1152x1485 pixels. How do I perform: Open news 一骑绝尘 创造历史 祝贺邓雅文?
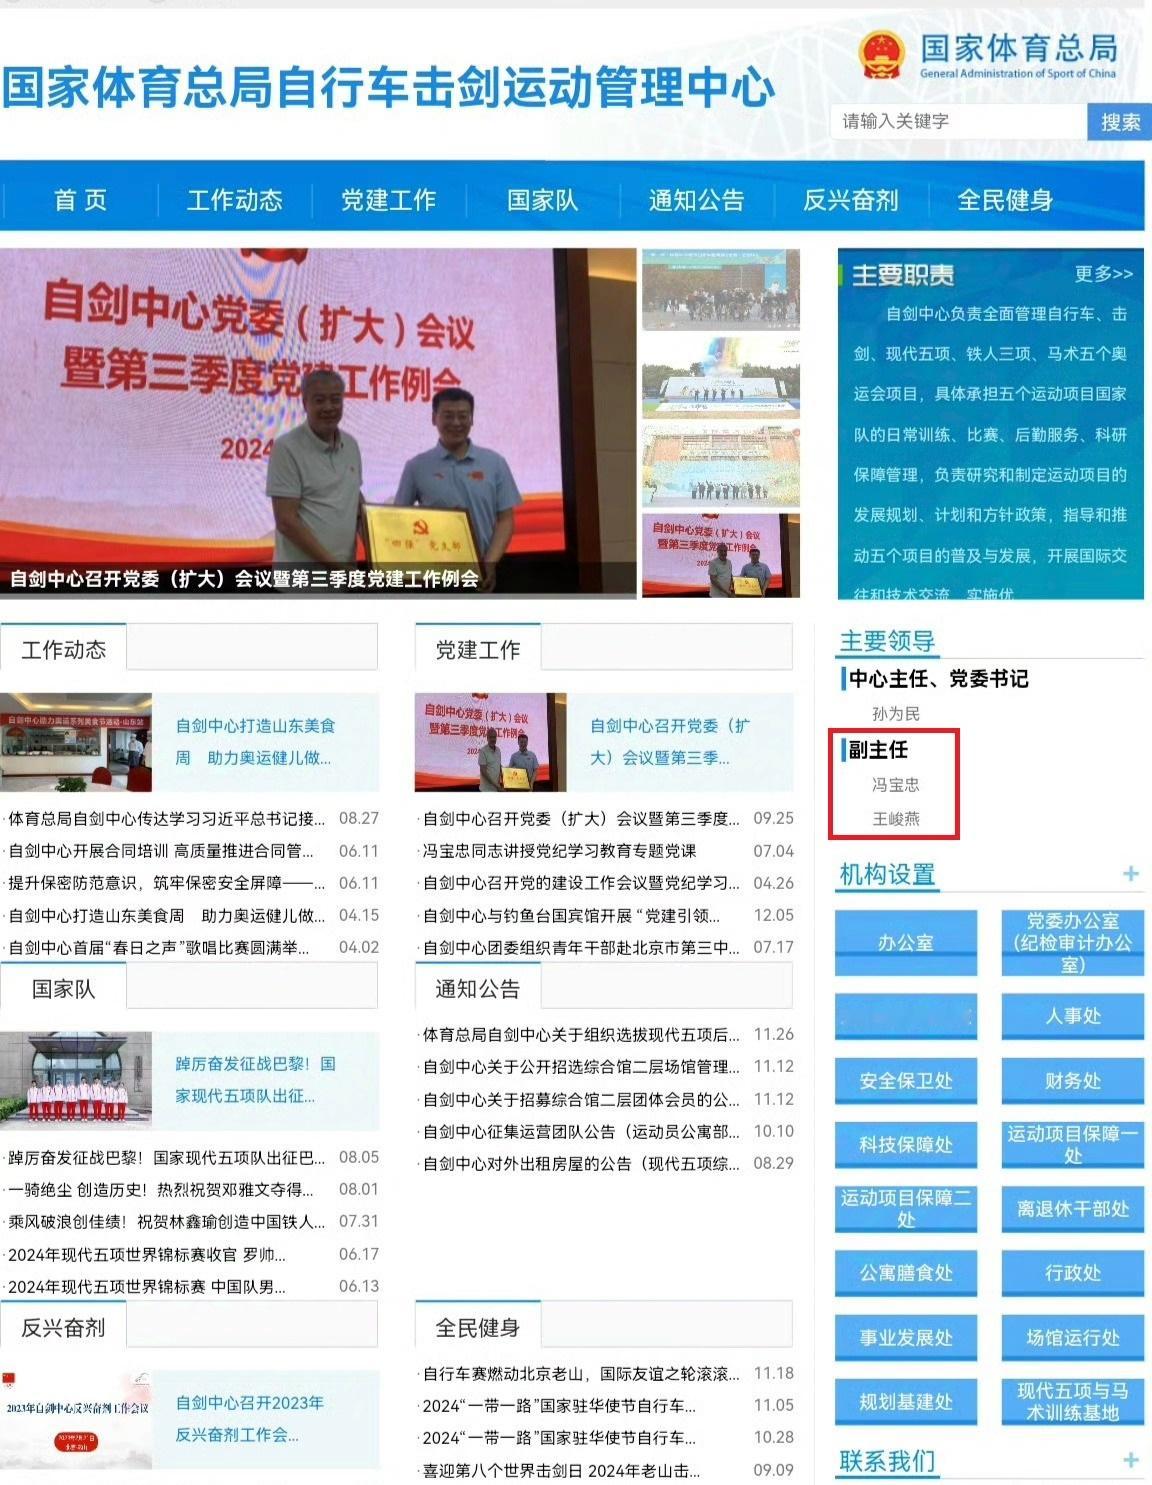point(161,1190)
